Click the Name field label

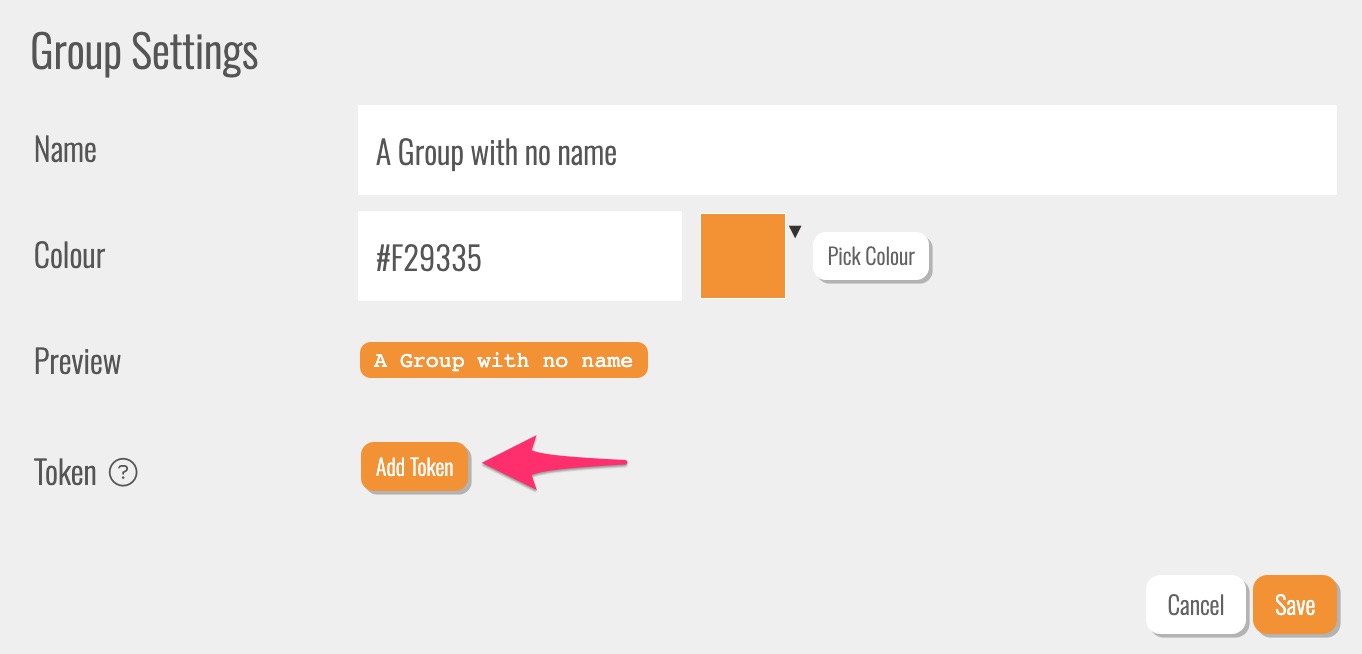65,150
